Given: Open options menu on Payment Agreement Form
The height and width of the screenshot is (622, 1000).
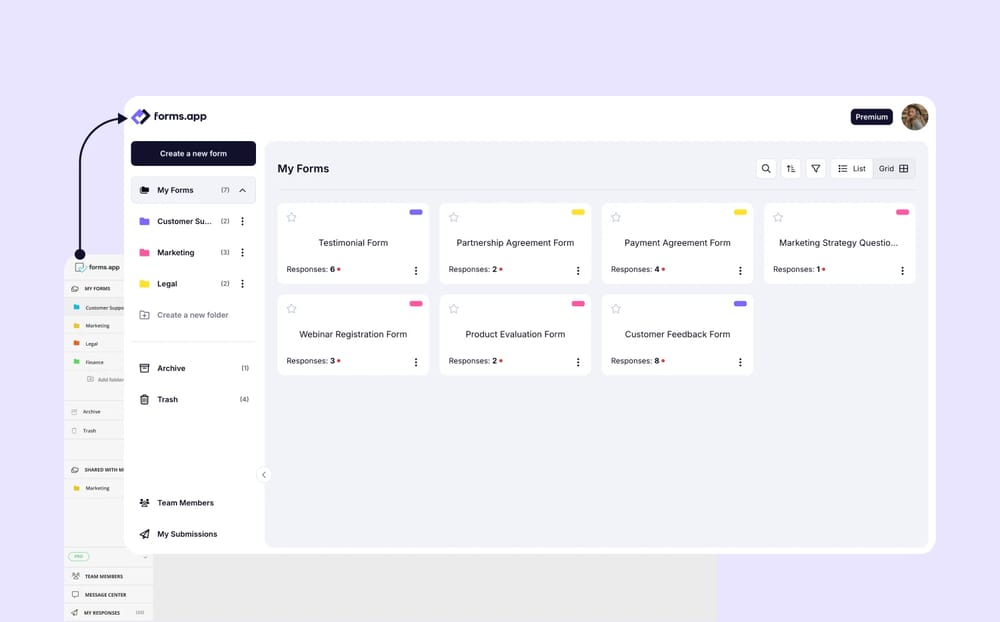Looking at the screenshot, I should click(740, 270).
